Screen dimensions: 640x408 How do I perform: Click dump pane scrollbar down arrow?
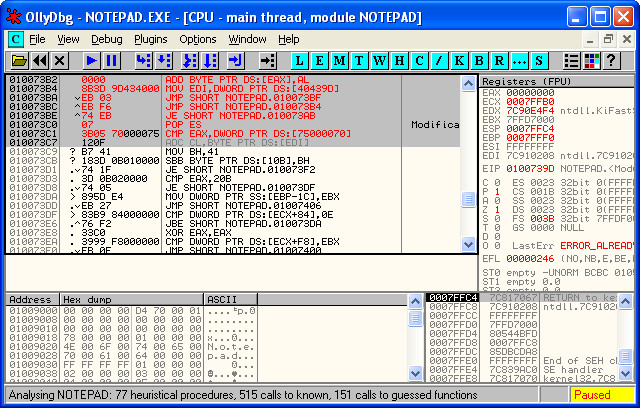click(x=415, y=373)
